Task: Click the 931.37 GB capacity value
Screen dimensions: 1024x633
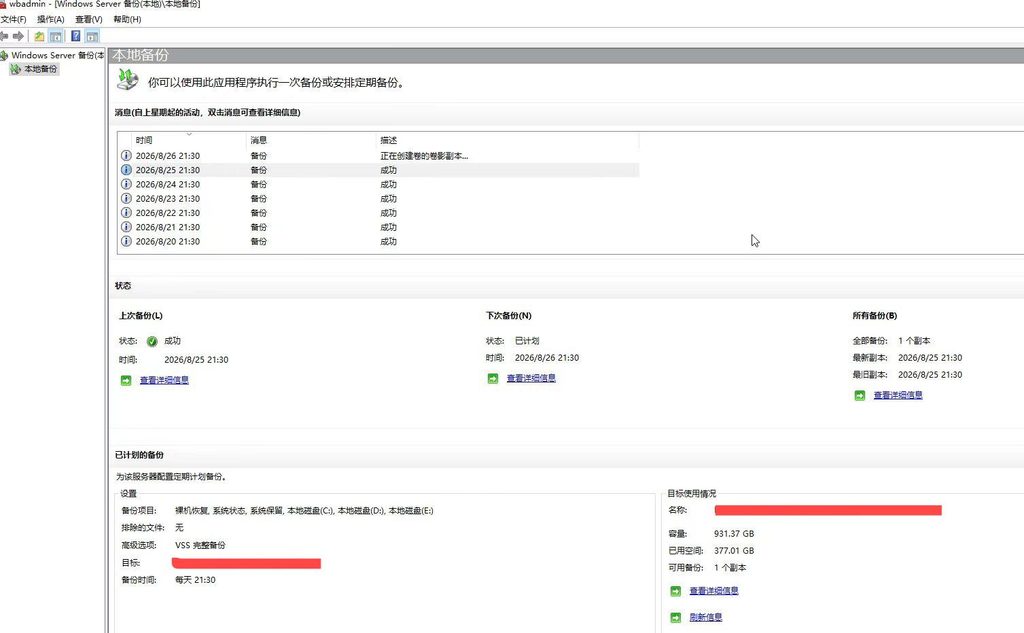Action: coord(734,534)
